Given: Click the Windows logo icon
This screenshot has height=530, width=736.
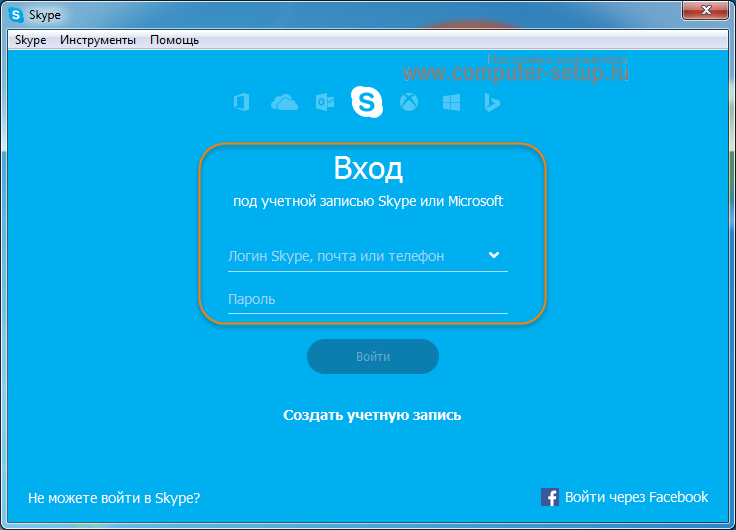Looking at the screenshot, I should pyautogui.click(x=452, y=102).
